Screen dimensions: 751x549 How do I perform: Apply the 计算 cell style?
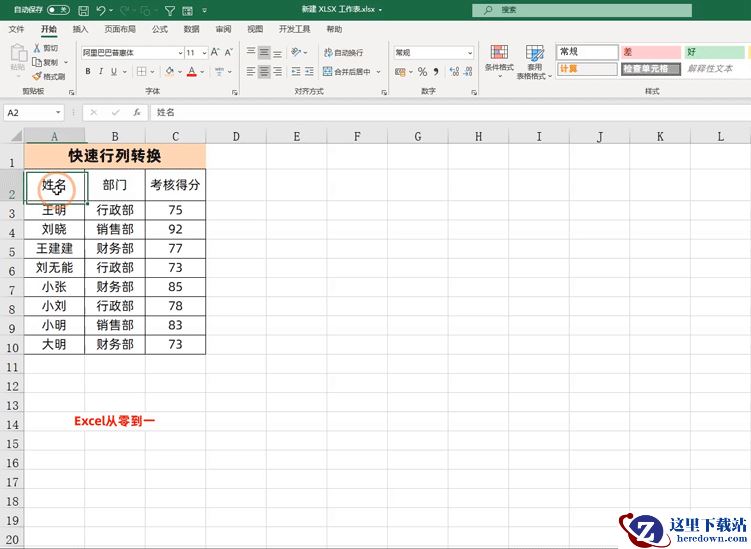point(587,69)
